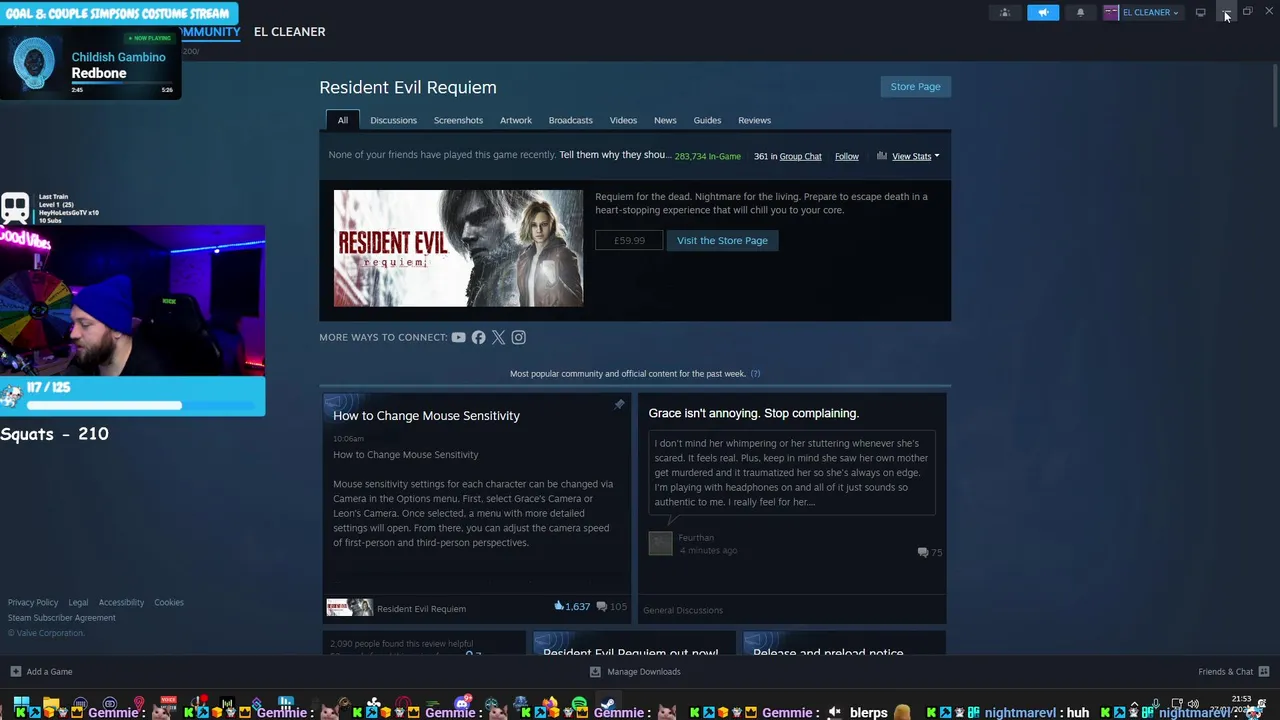
Task: Switch to the News tab
Action: coord(665,120)
